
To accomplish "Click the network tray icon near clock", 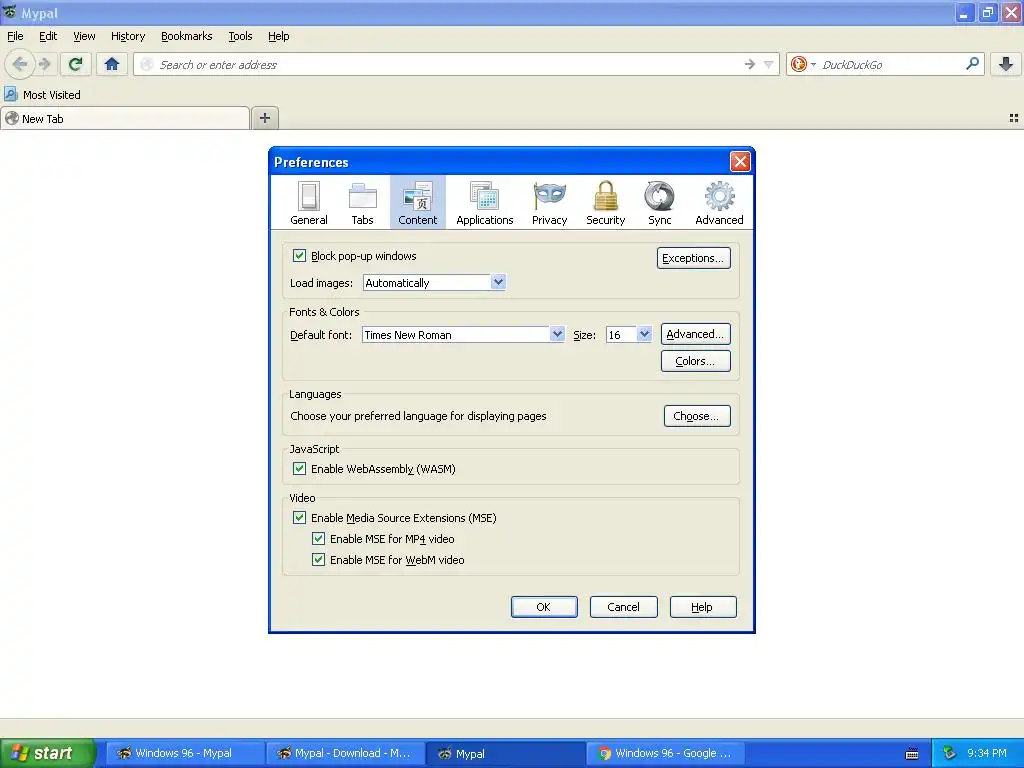I will 950,754.
